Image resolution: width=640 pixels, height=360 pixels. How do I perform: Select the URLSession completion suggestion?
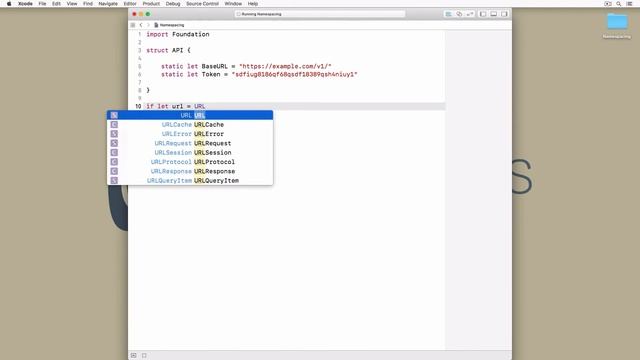coord(190,153)
